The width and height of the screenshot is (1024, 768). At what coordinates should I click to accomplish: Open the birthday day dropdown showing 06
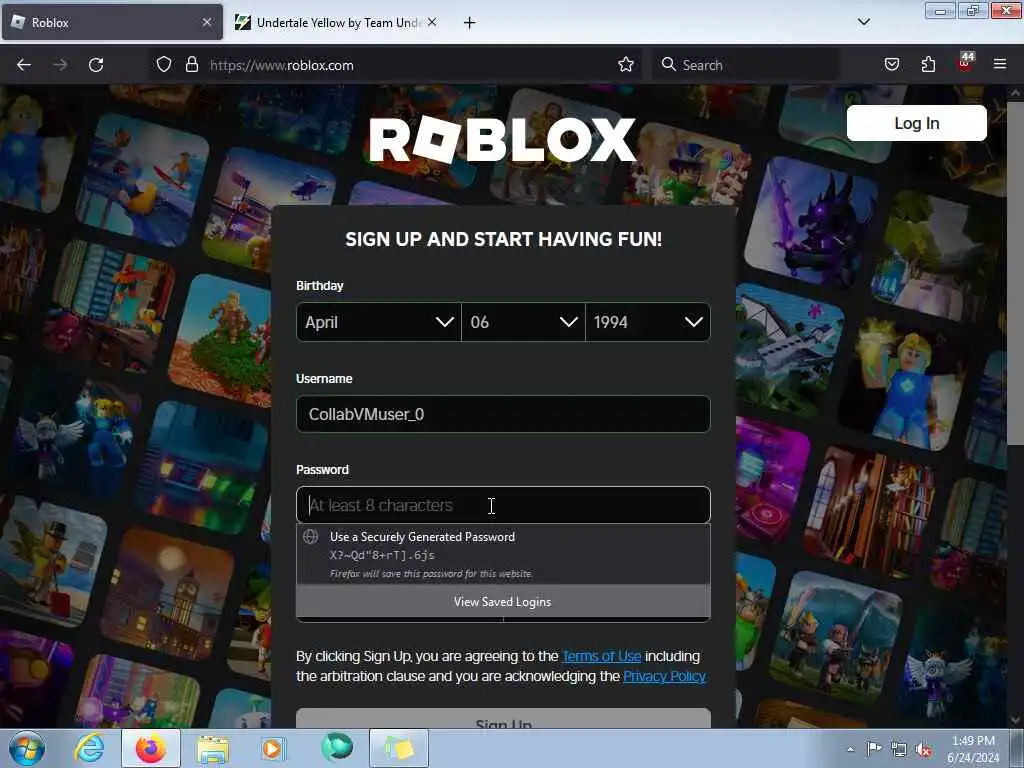point(523,322)
